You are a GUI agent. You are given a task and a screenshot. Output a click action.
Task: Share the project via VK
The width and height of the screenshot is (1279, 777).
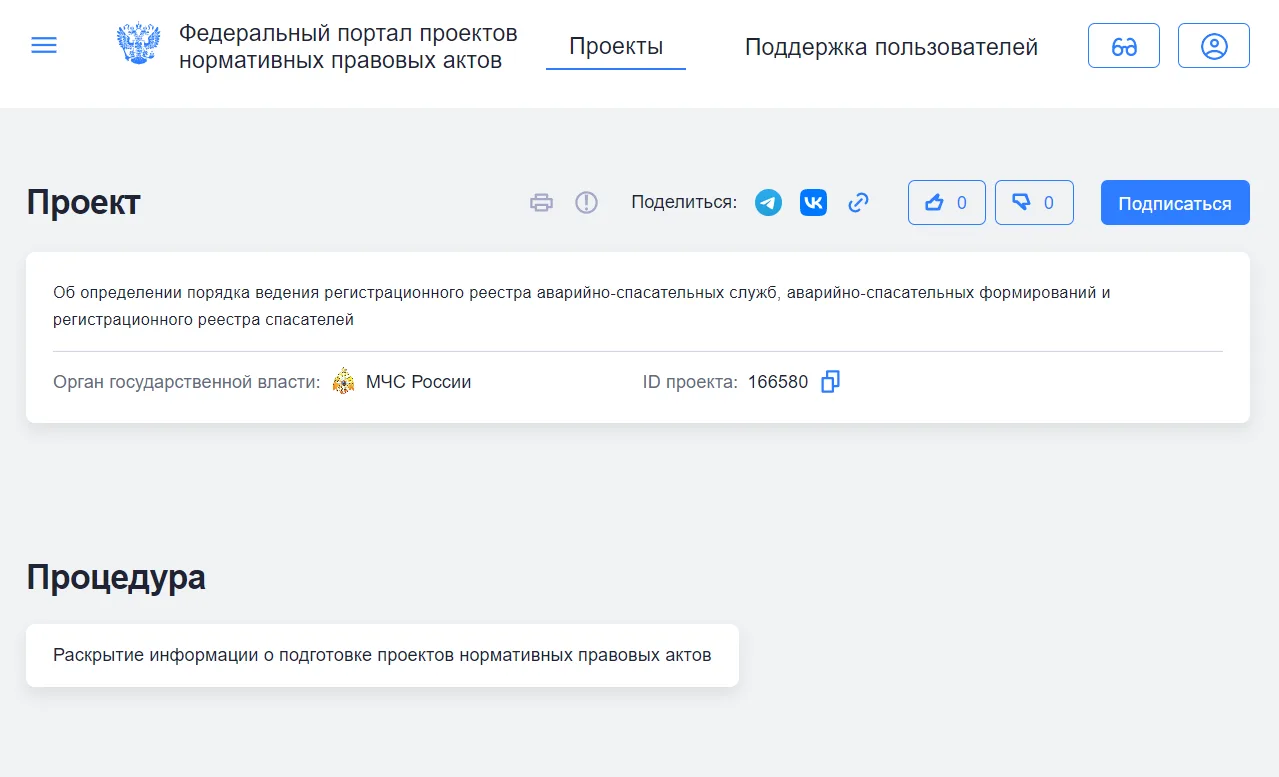click(813, 203)
